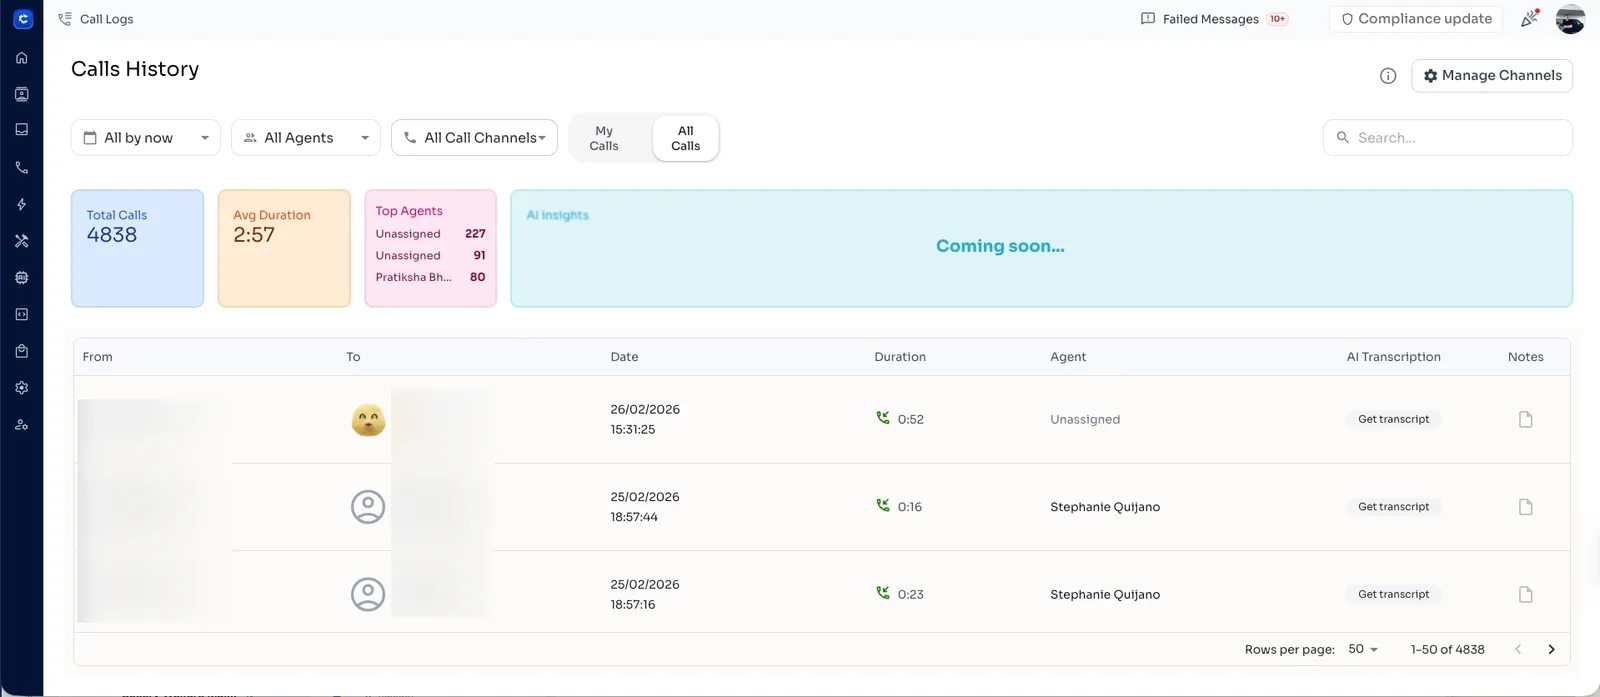Viewport: 1600px width, 697px height.
Task: Get transcript for the 0:52 call
Action: pos(1393,420)
